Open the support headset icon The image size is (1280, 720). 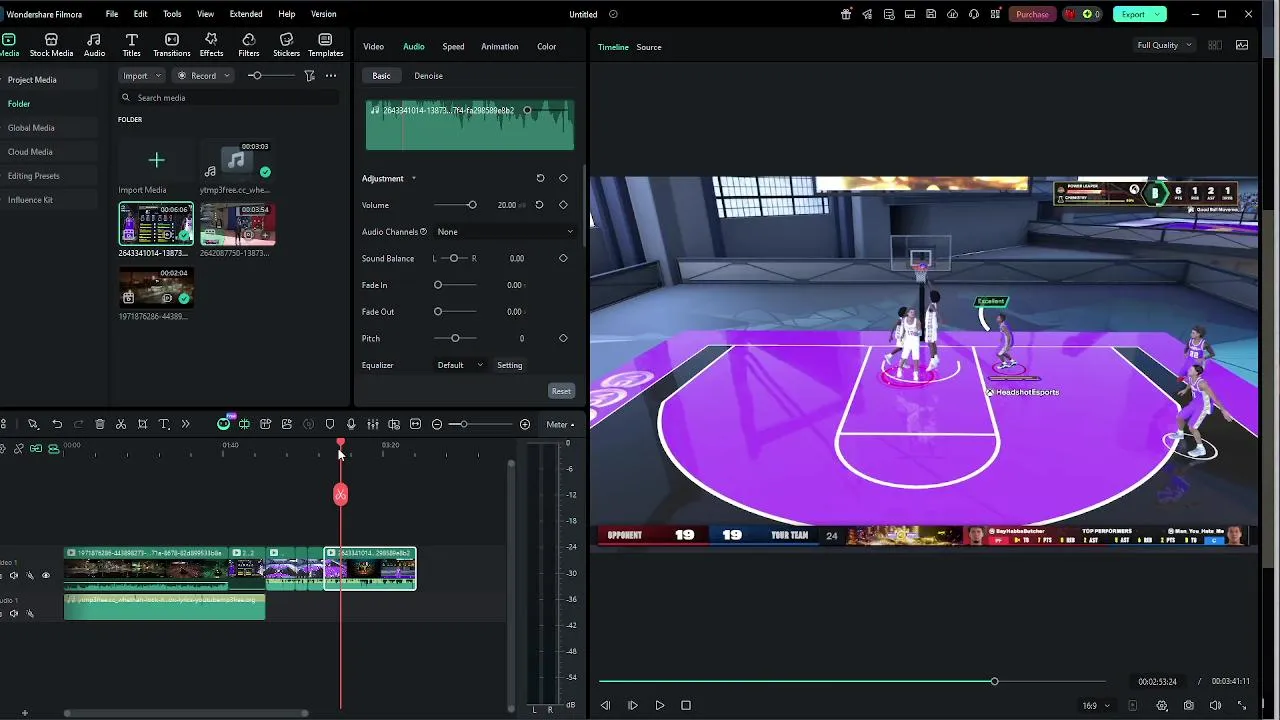pyautogui.click(x=974, y=14)
